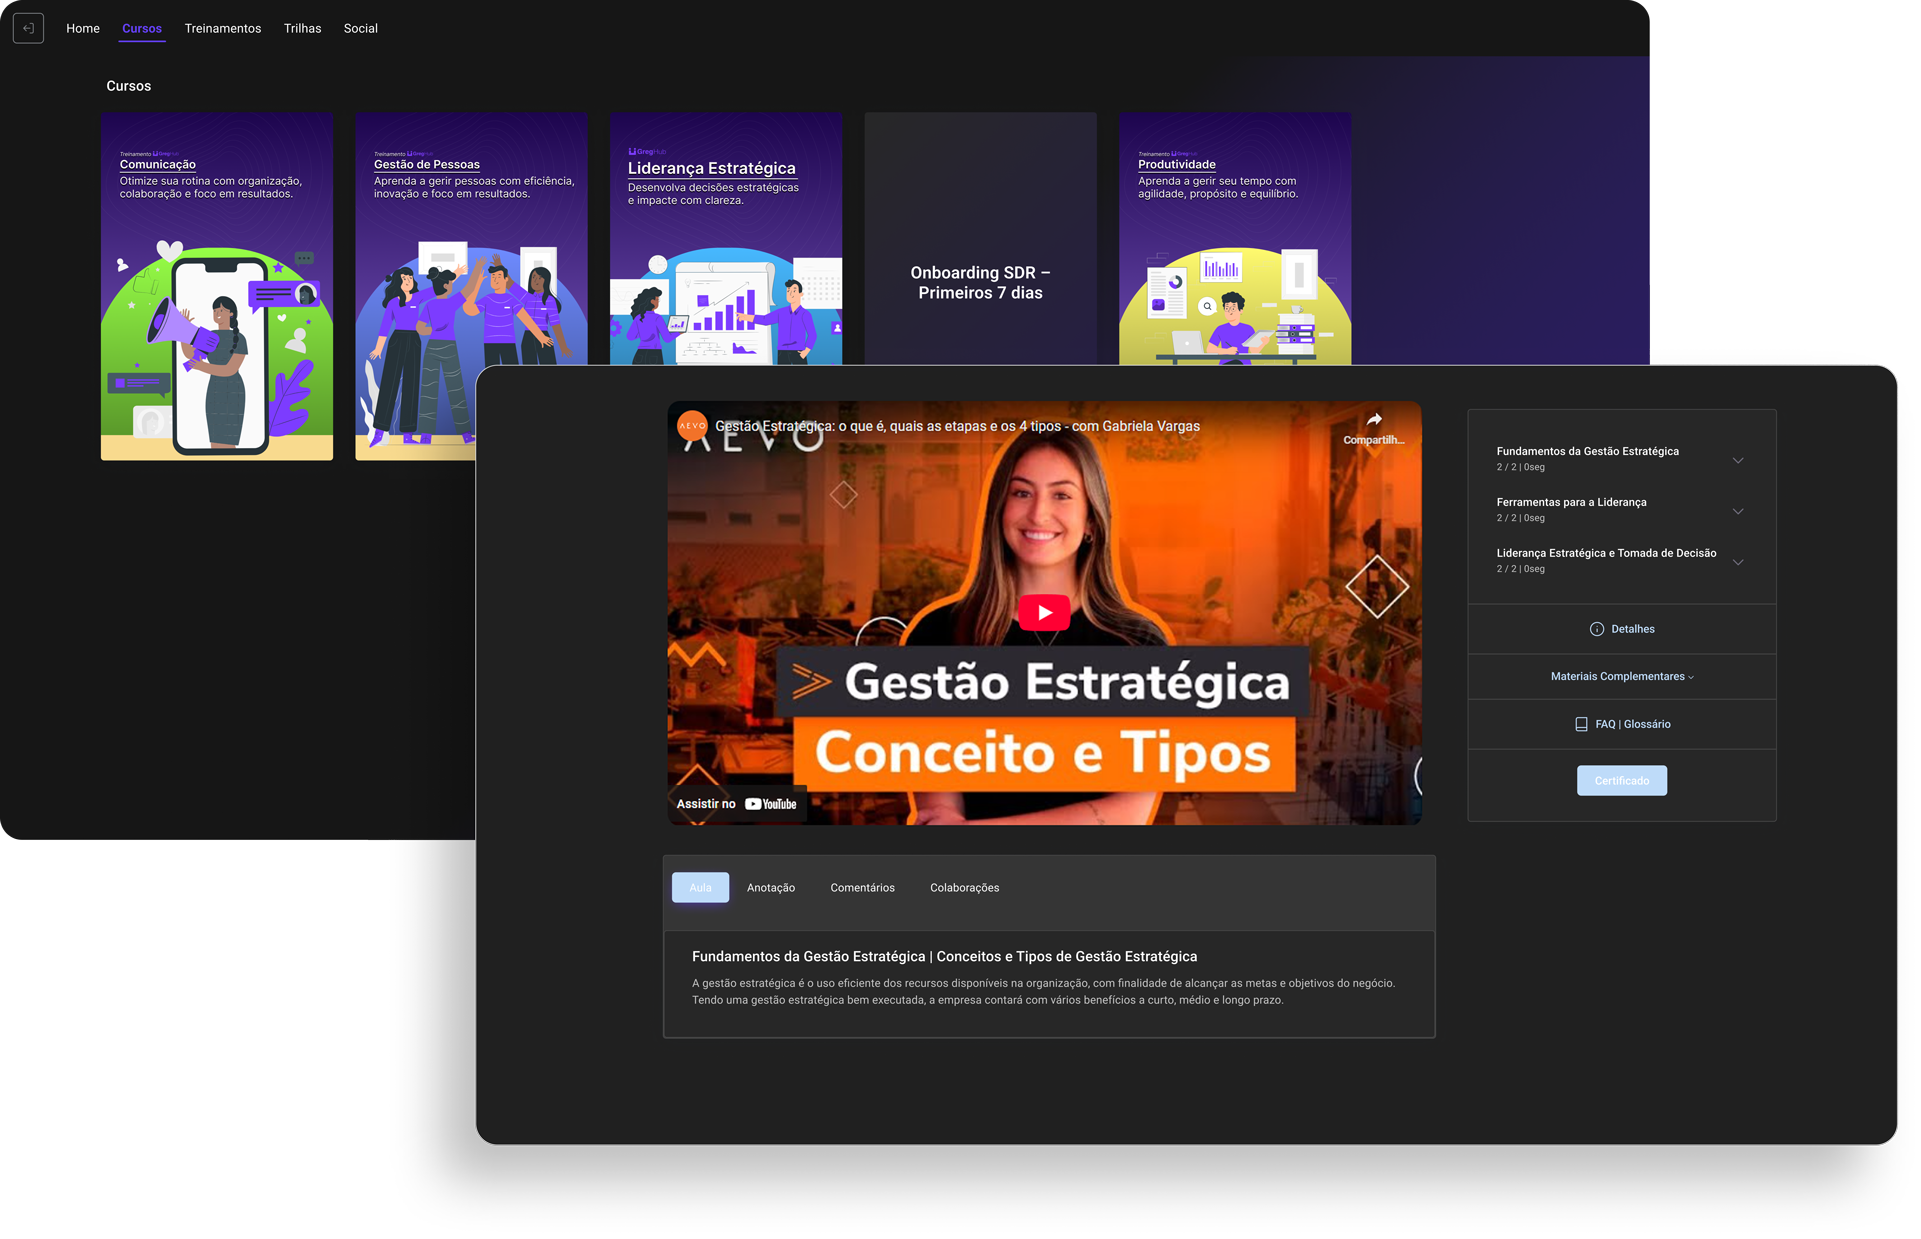1921x1239 pixels.
Task: Click the share arrow icon on video
Action: pyautogui.click(x=1373, y=420)
